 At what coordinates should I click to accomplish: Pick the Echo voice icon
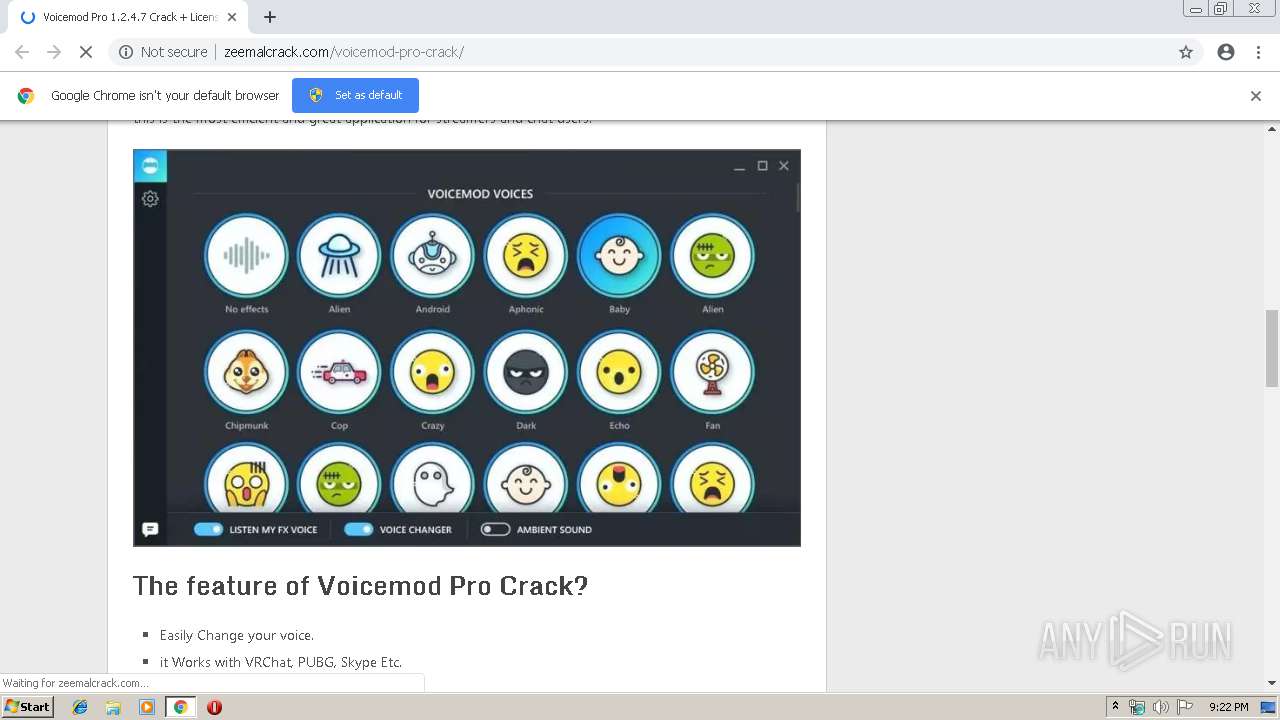pyautogui.click(x=619, y=372)
